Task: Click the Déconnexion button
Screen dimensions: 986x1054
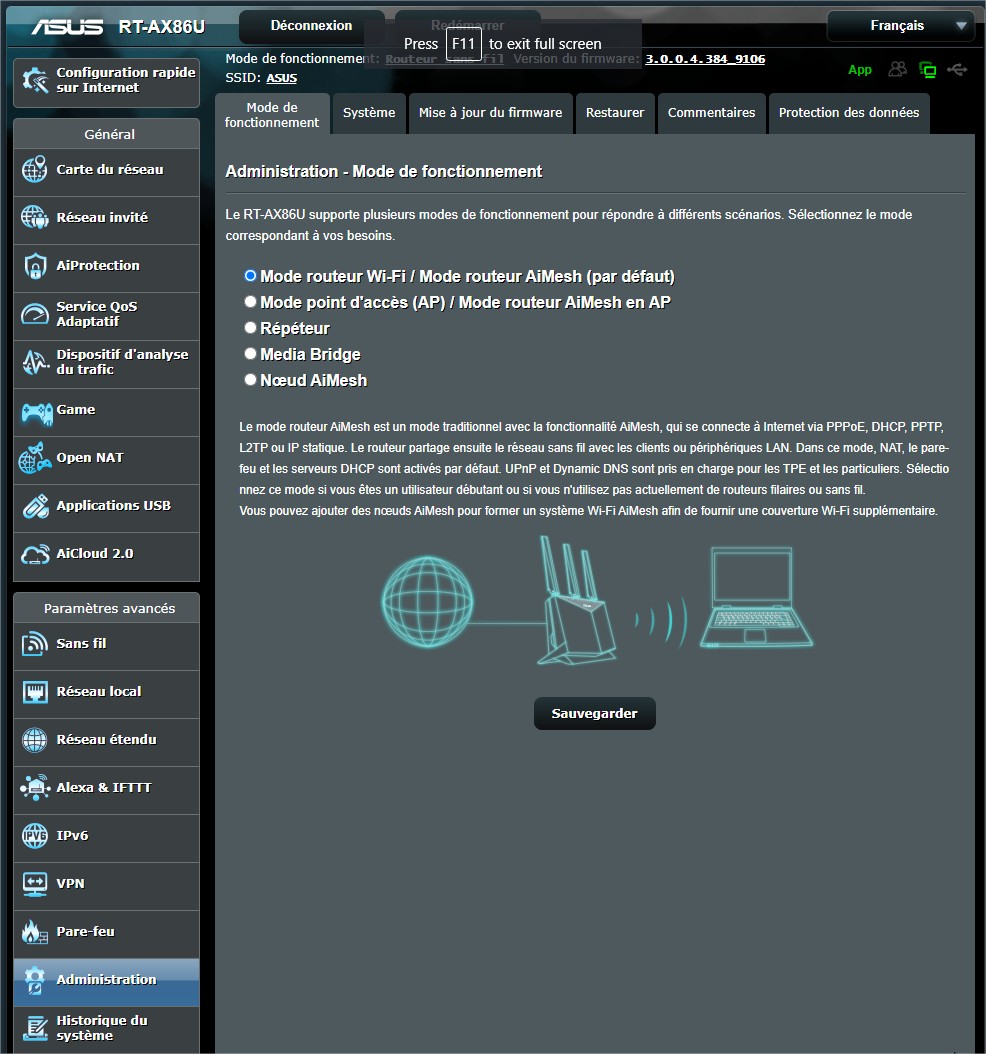Action: (311, 26)
